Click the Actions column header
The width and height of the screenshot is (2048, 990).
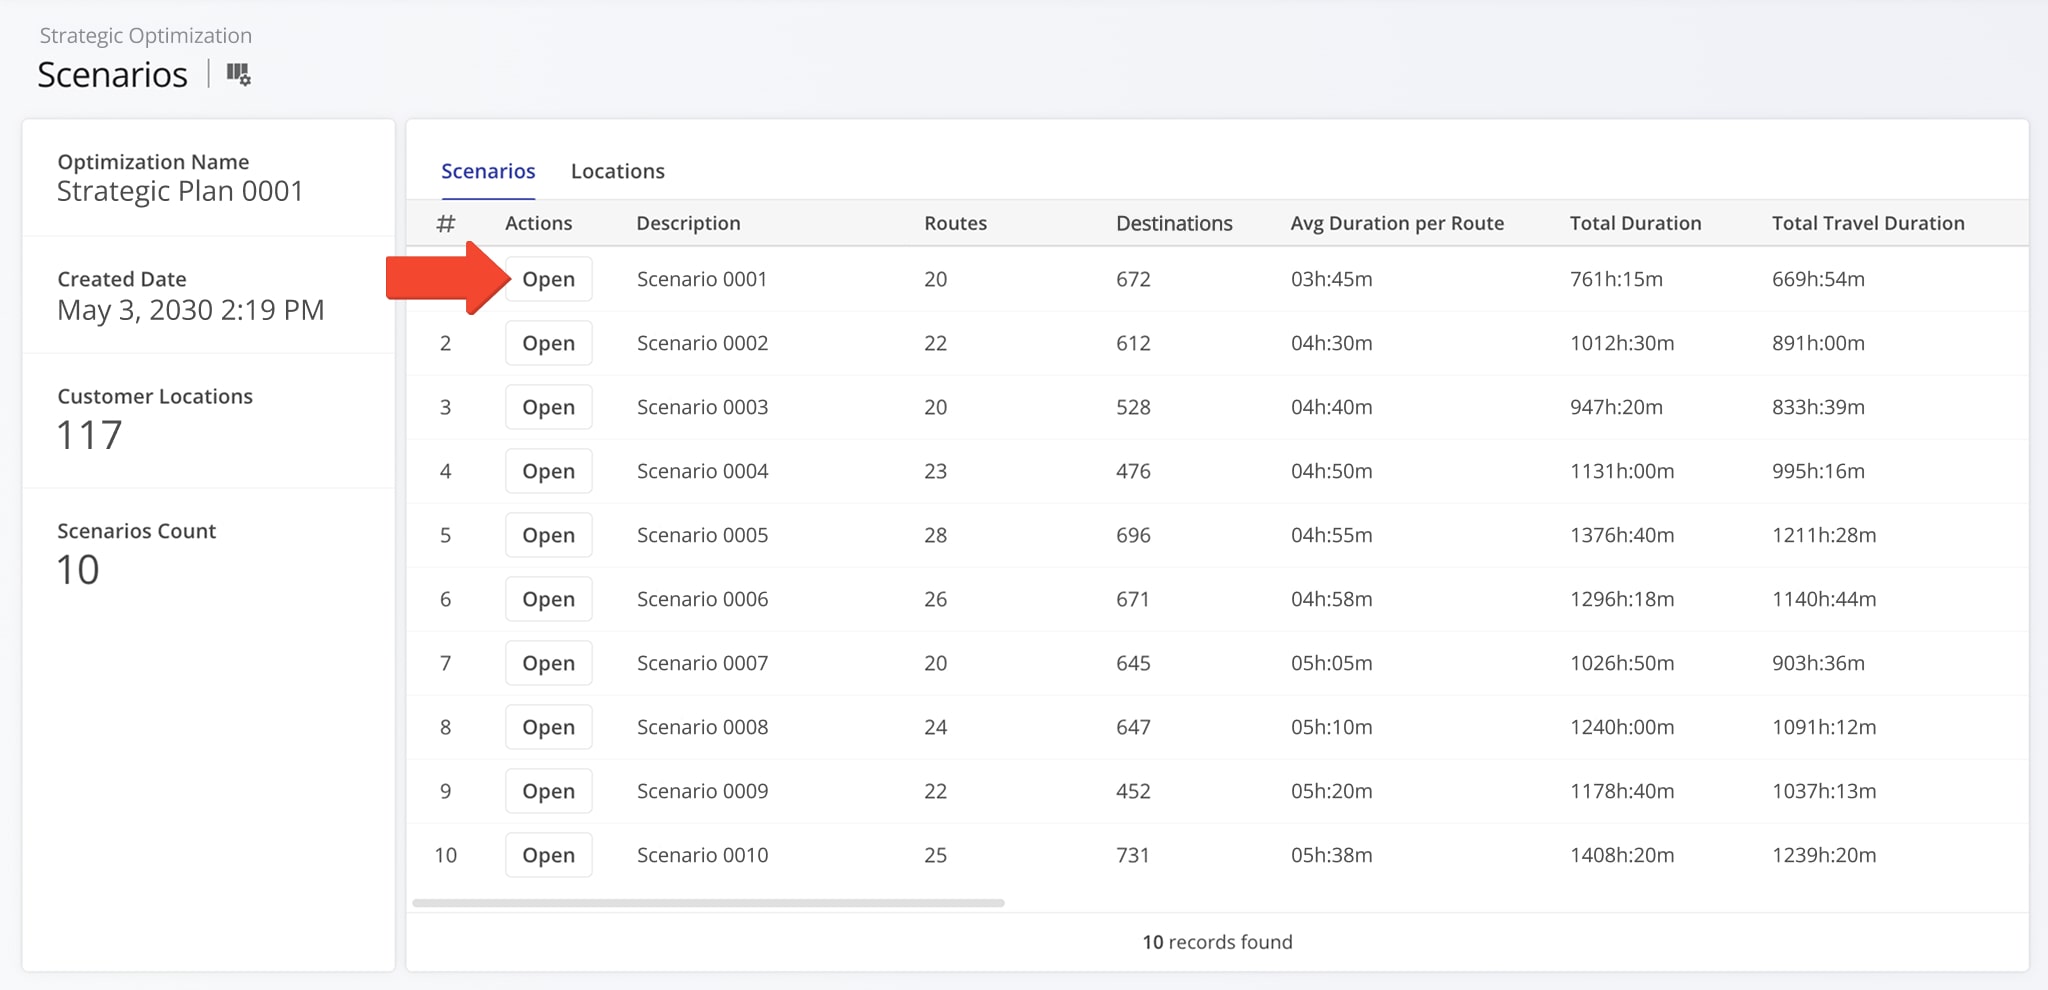(538, 223)
